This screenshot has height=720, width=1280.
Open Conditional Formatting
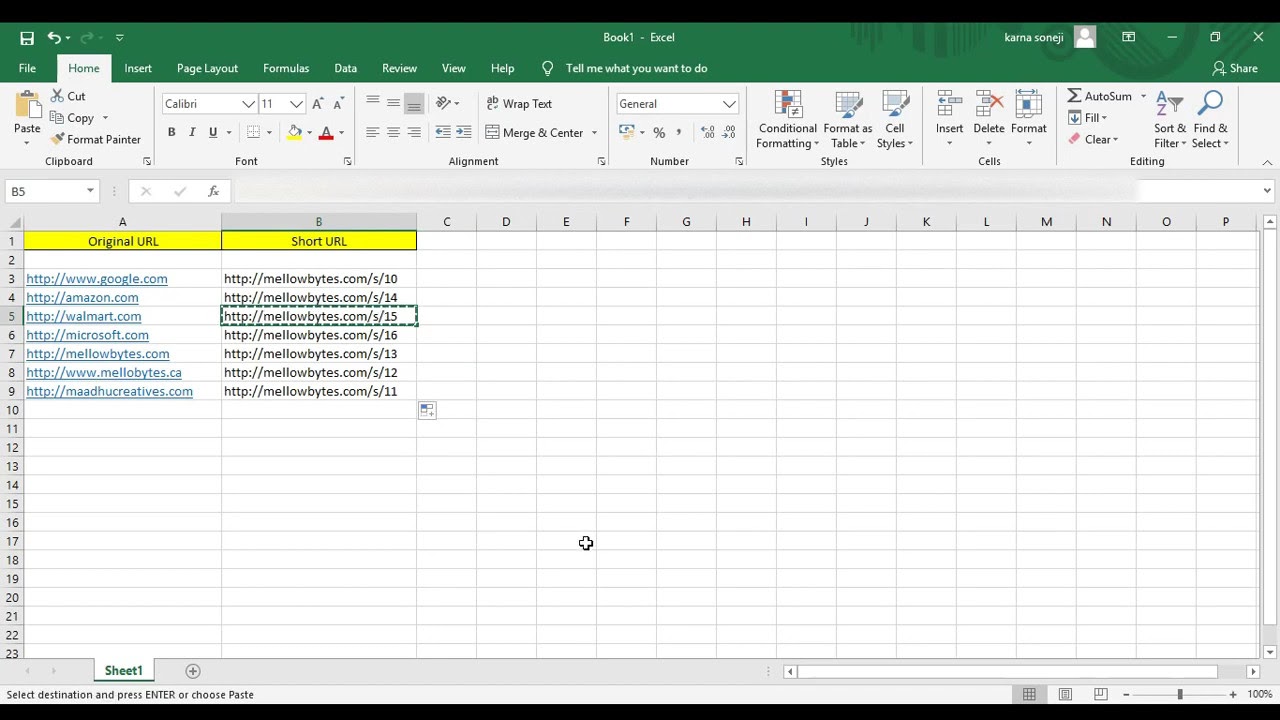[787, 120]
